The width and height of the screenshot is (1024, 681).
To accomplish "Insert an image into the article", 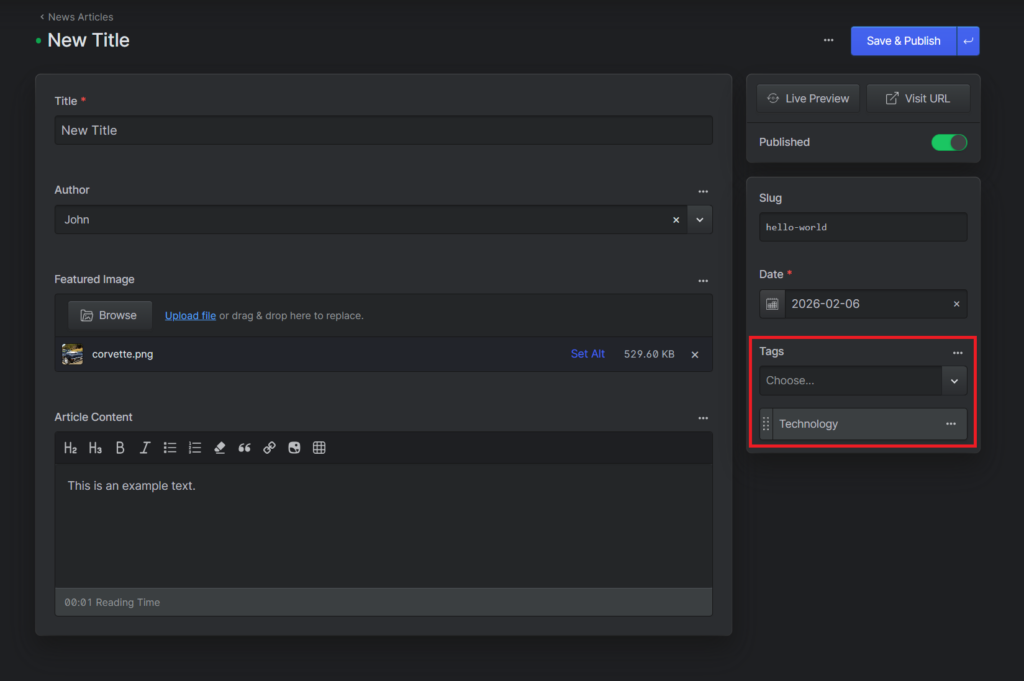I will (294, 448).
